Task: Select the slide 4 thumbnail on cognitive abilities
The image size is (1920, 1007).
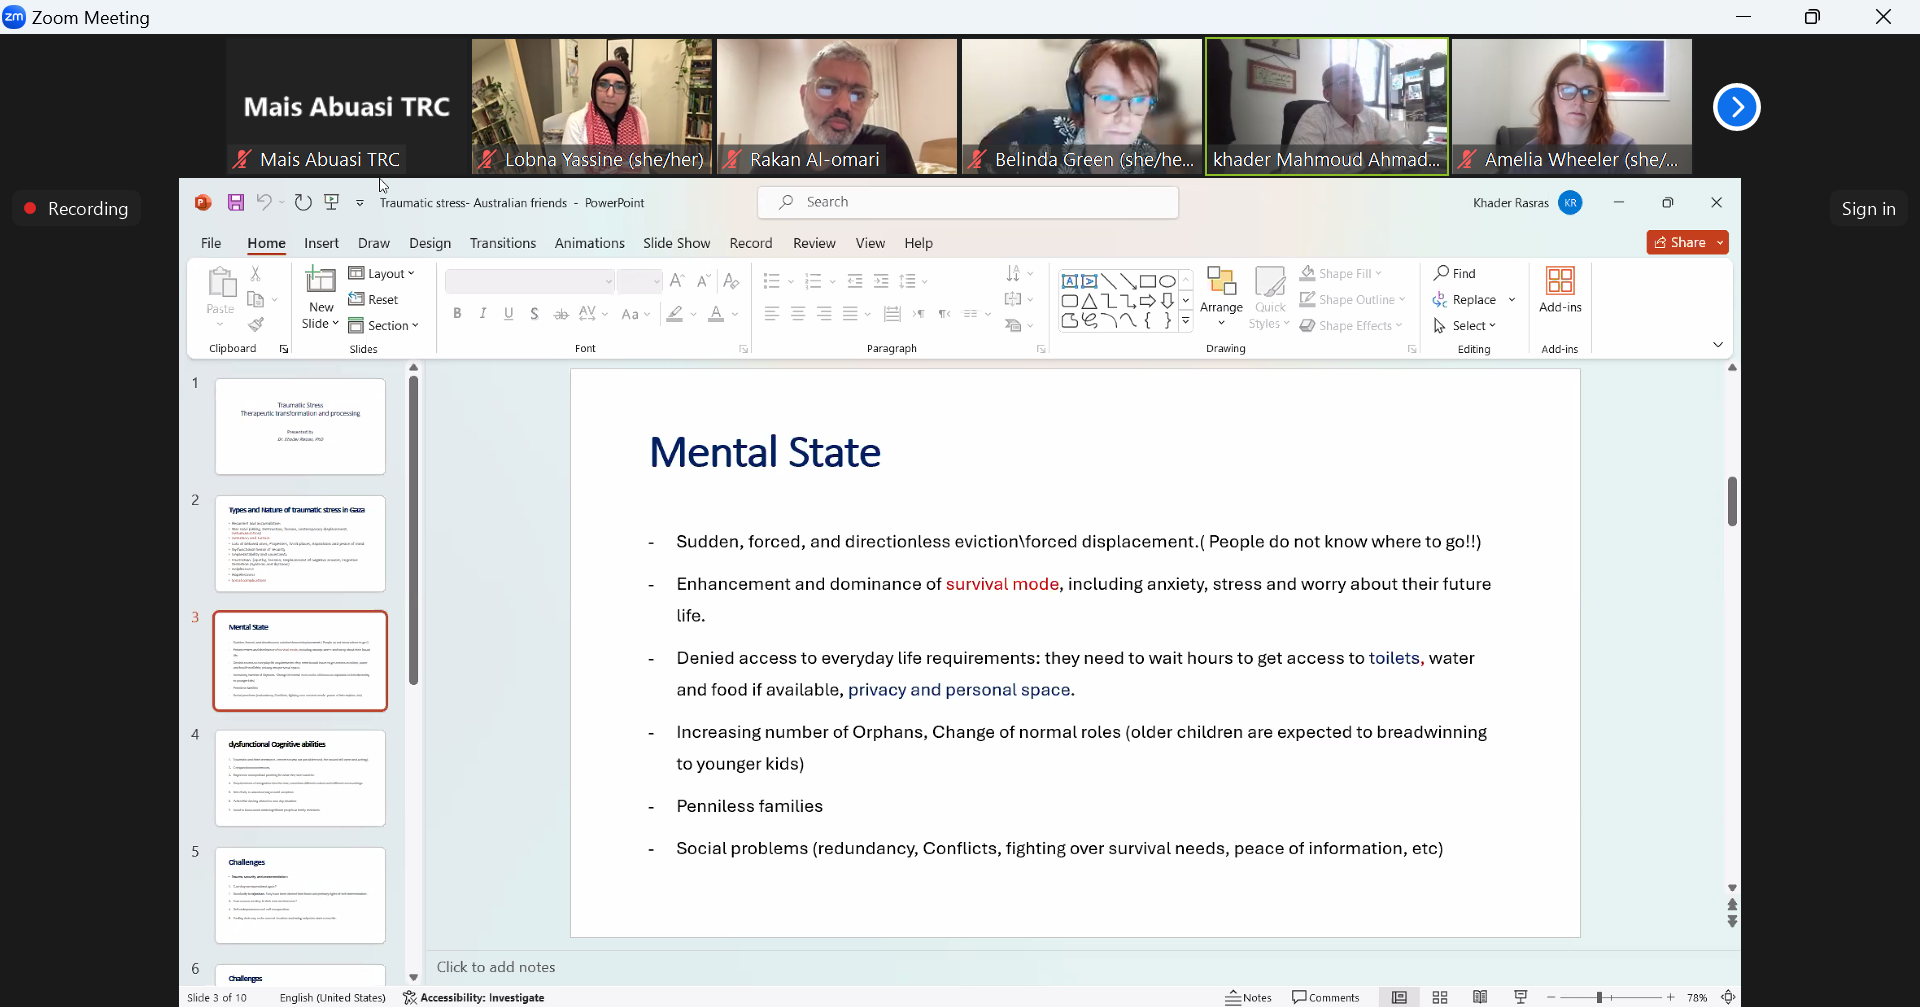Action: click(300, 778)
